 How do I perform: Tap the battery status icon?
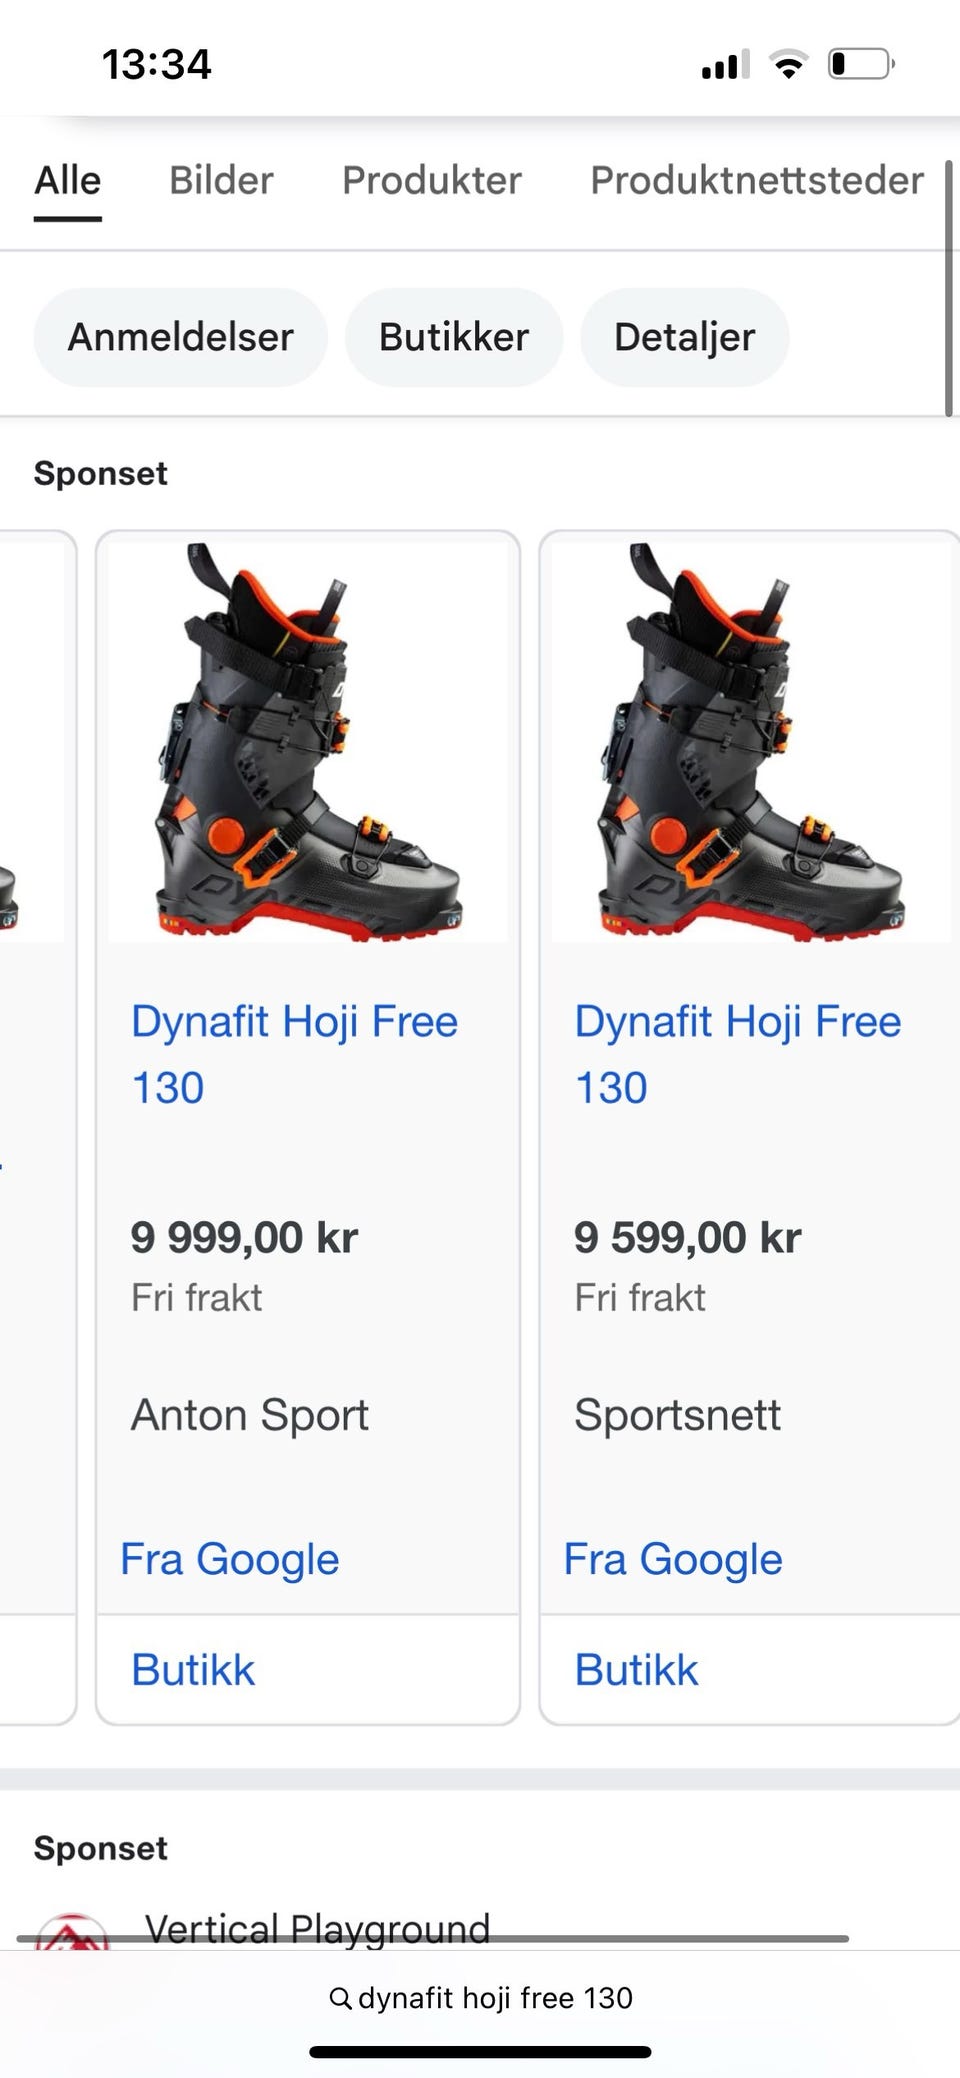coord(861,65)
